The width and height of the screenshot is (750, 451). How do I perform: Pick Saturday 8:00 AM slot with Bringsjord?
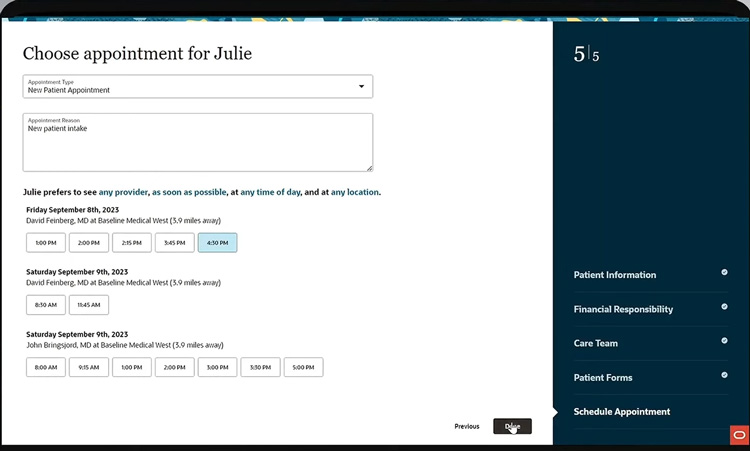coord(46,367)
